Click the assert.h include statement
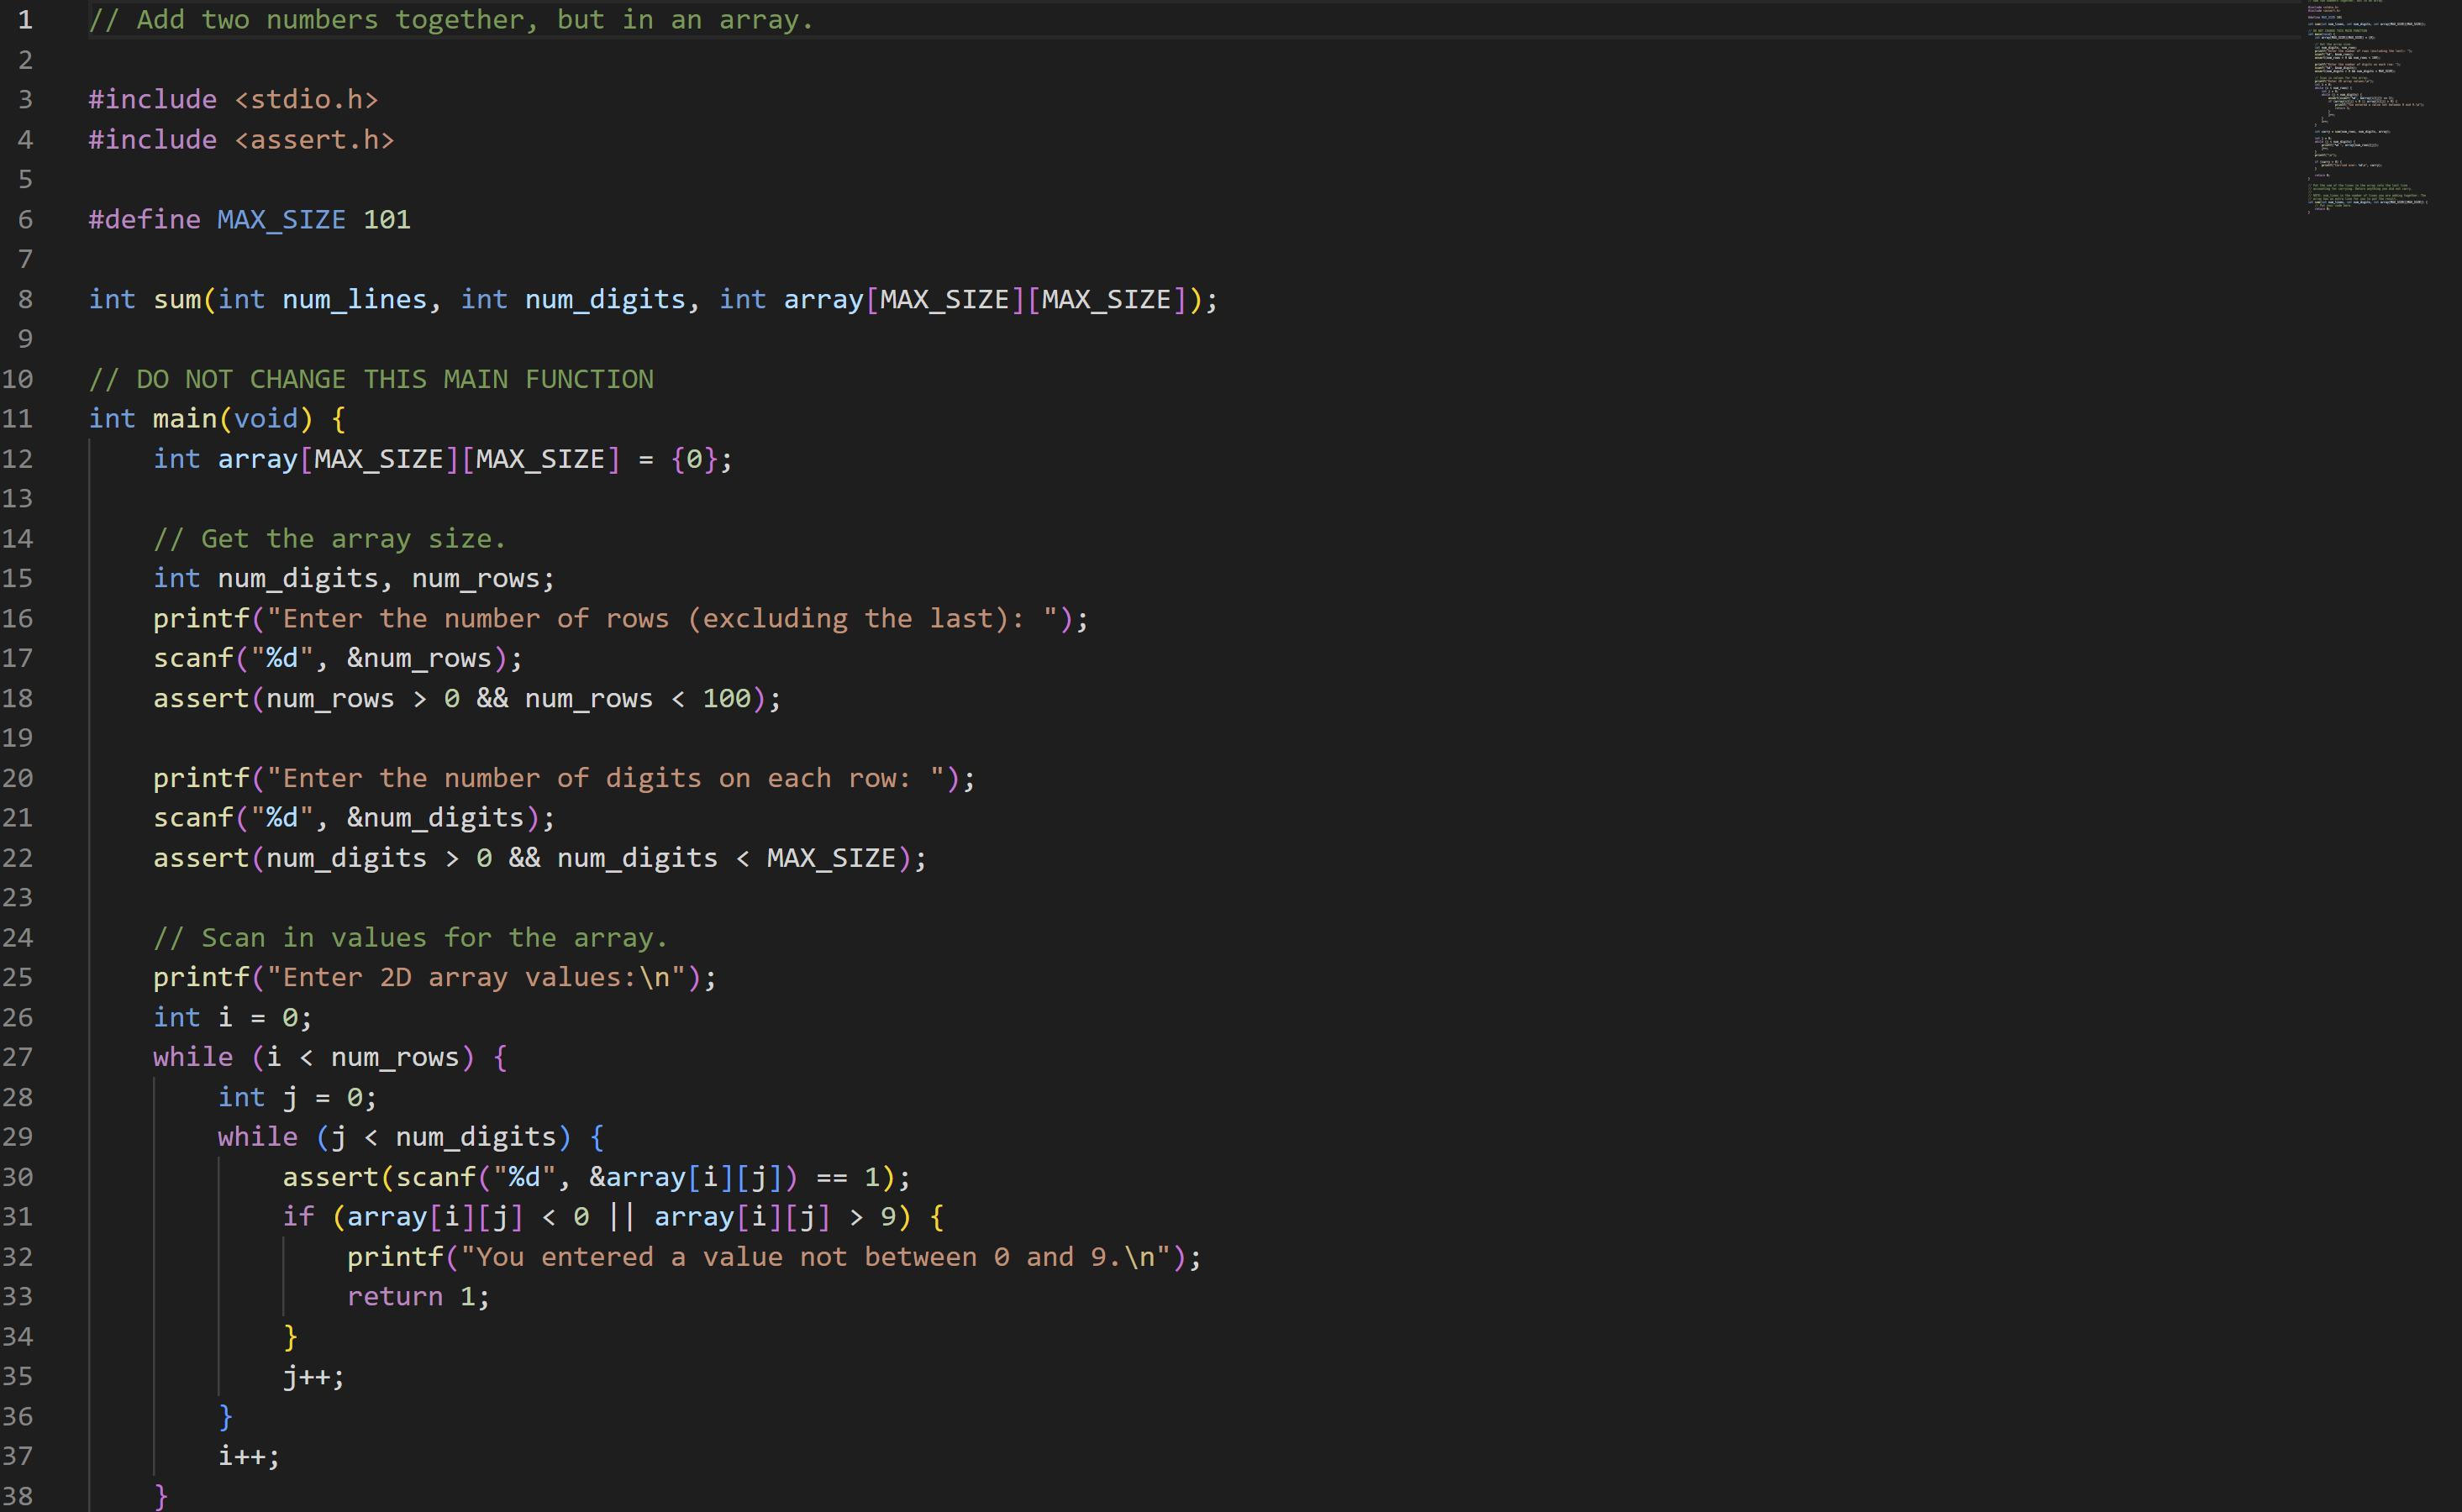Viewport: 2462px width, 1512px height. click(240, 139)
